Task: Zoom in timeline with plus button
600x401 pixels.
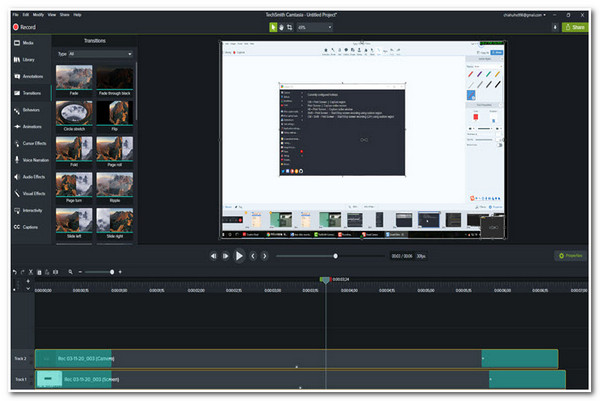Action: (120, 272)
